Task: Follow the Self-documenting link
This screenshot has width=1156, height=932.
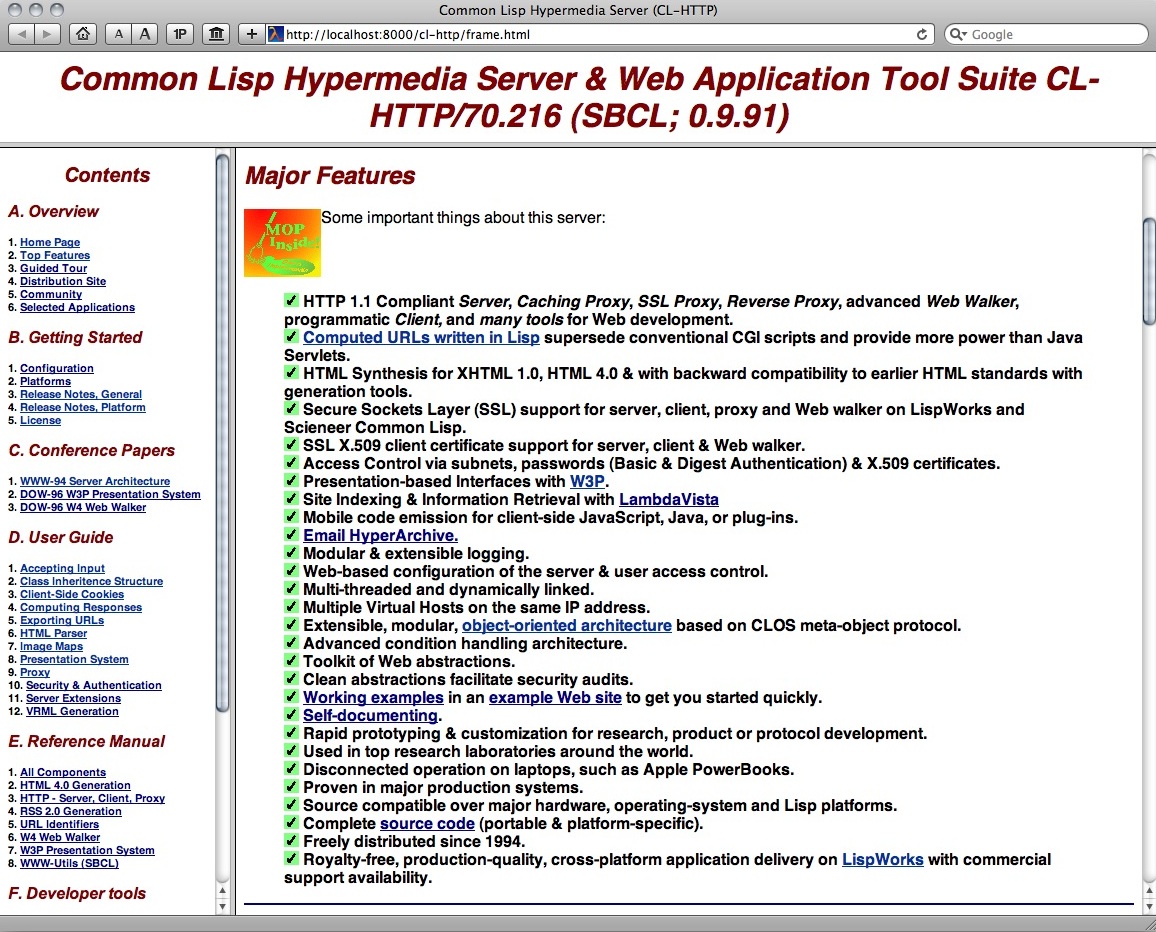Action: coord(370,715)
